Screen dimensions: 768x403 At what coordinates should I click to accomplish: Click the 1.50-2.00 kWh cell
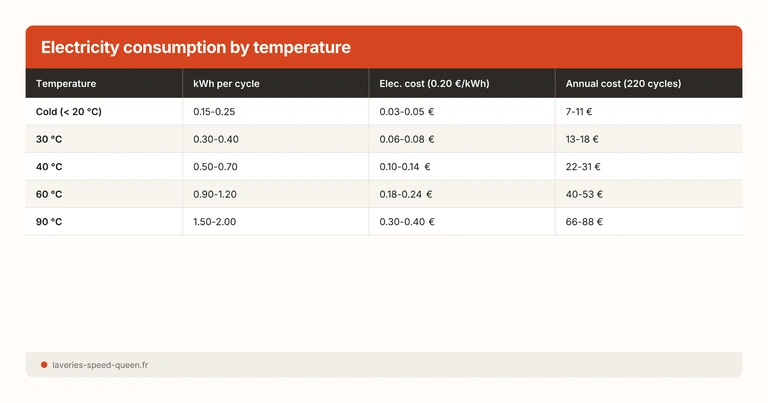pyautogui.click(x=215, y=222)
